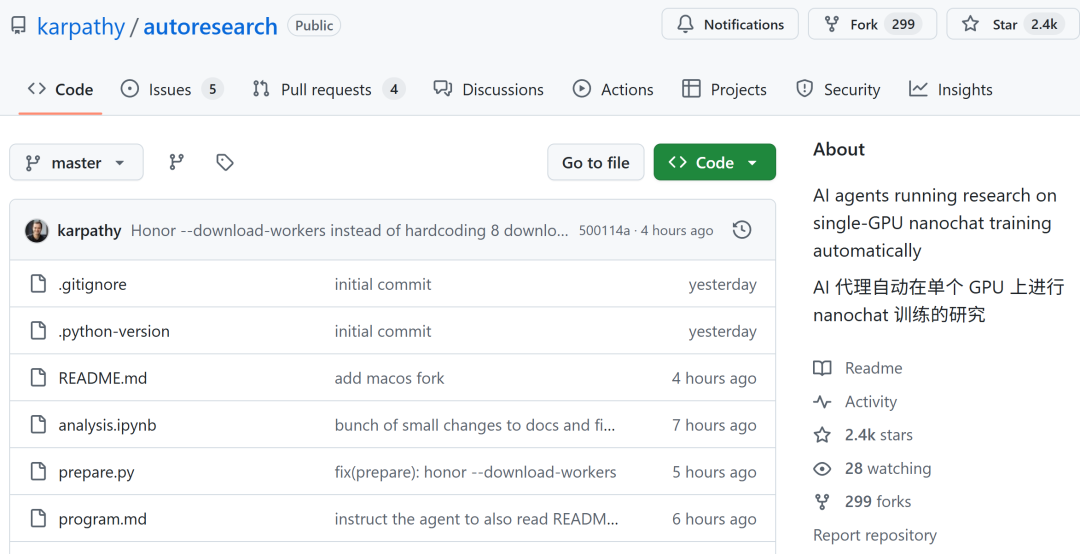The width and height of the screenshot is (1080, 554).
Task: Click the repository icon before karpathy
Action: click(18, 26)
